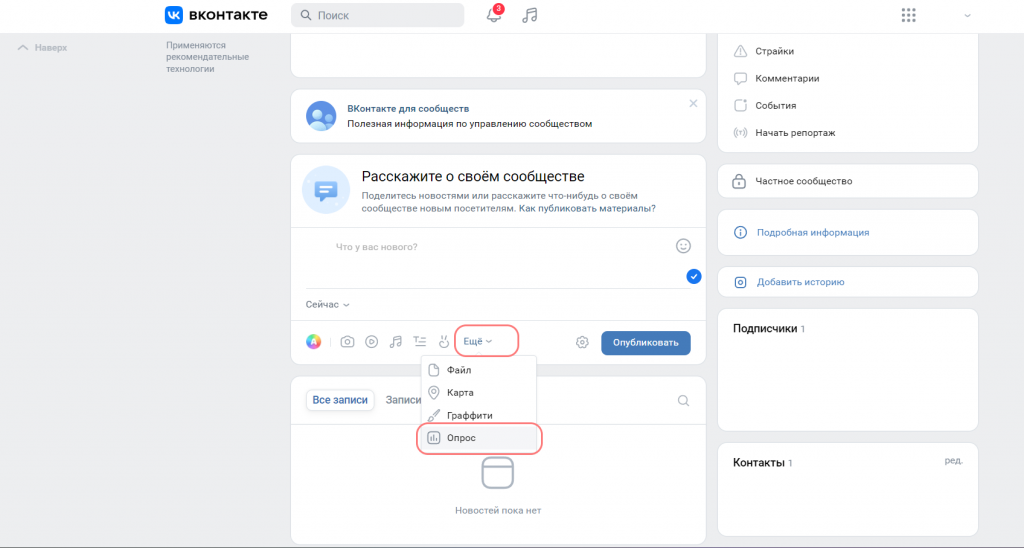Search the wall with magnifier icon
The height and width of the screenshot is (548, 1024).
[683, 400]
